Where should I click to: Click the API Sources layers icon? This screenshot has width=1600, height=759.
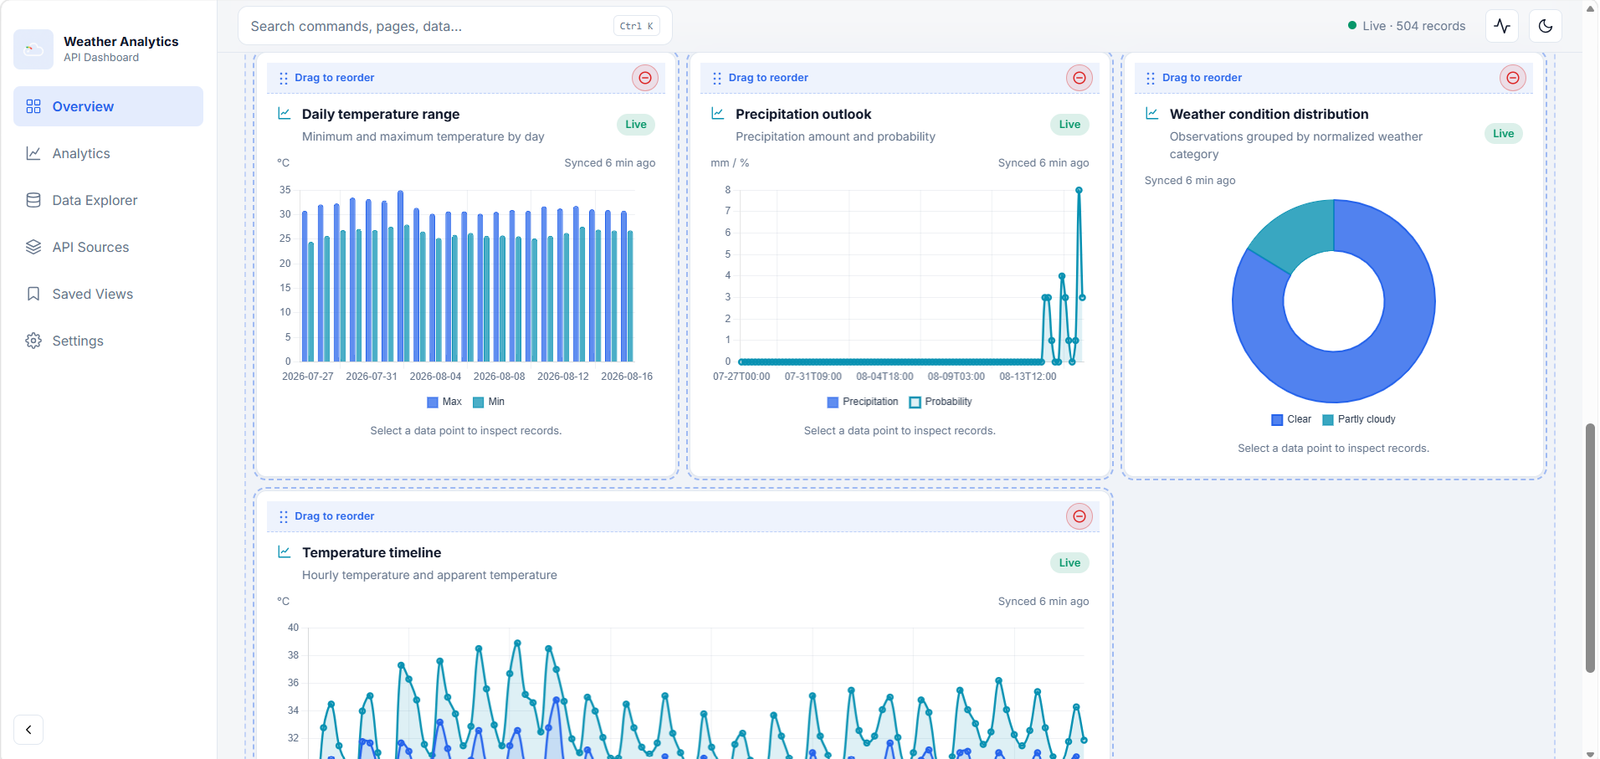(x=33, y=247)
